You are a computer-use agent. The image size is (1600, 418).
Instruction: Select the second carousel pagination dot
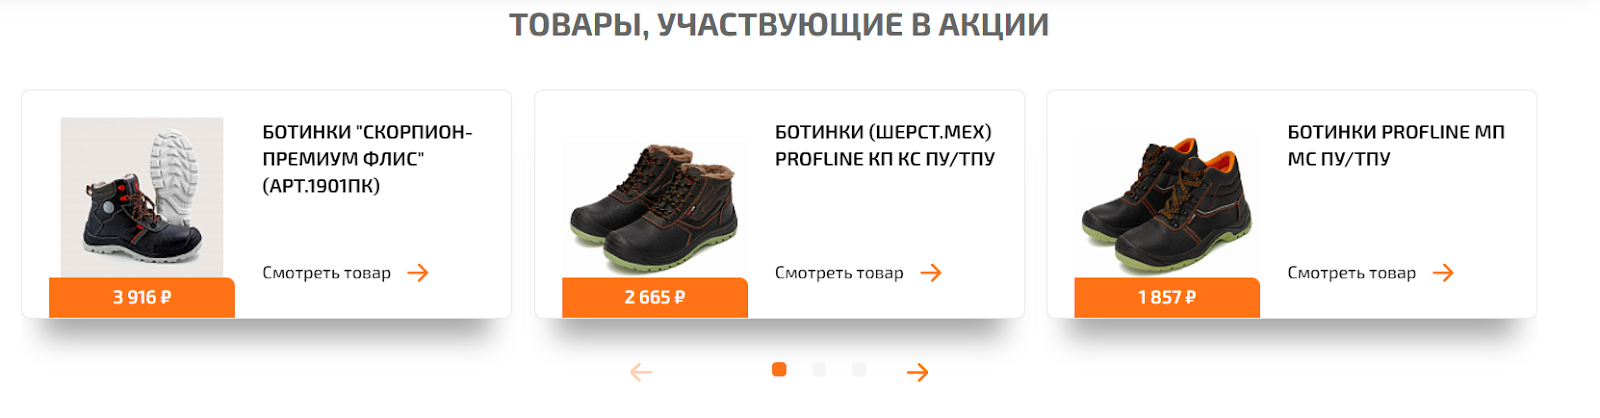[x=819, y=370]
